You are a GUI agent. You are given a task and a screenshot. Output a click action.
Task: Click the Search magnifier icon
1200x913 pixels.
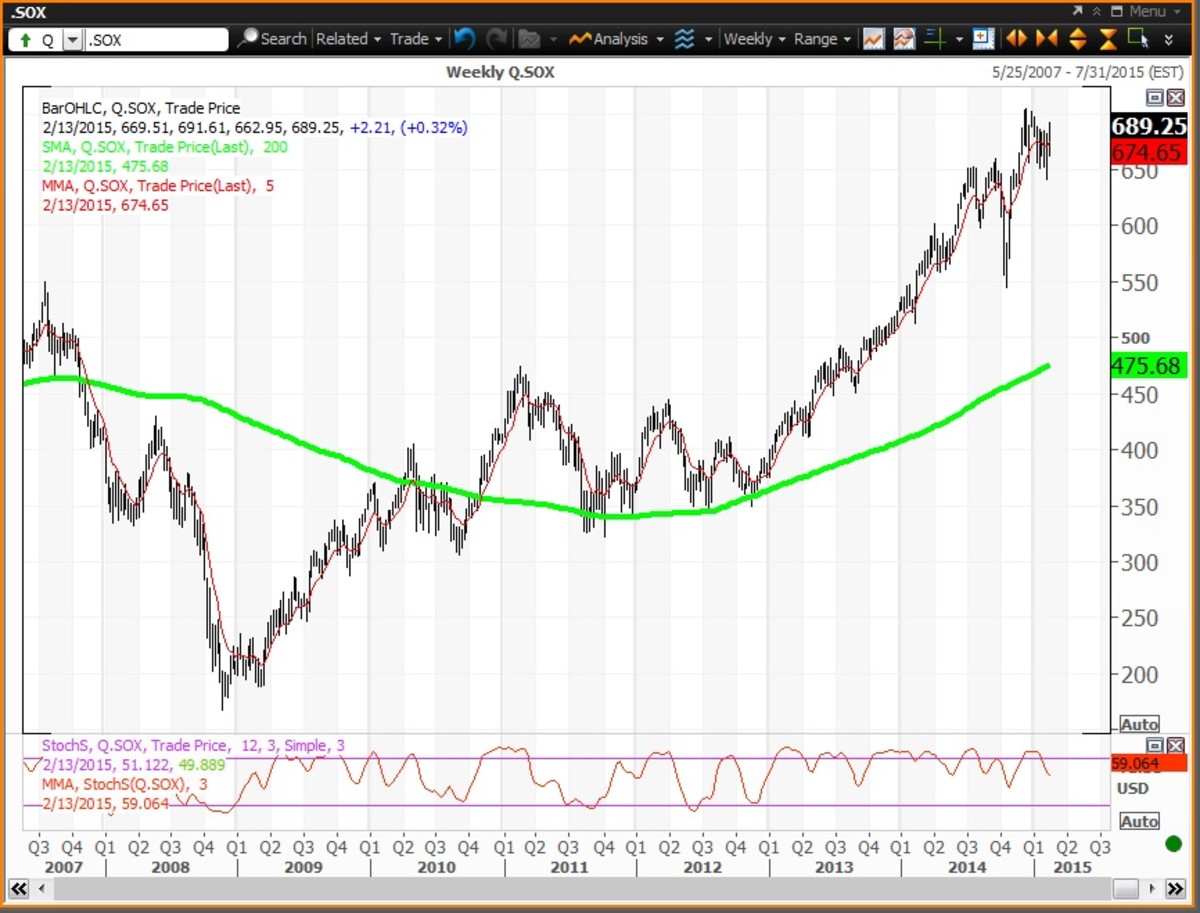pos(248,39)
